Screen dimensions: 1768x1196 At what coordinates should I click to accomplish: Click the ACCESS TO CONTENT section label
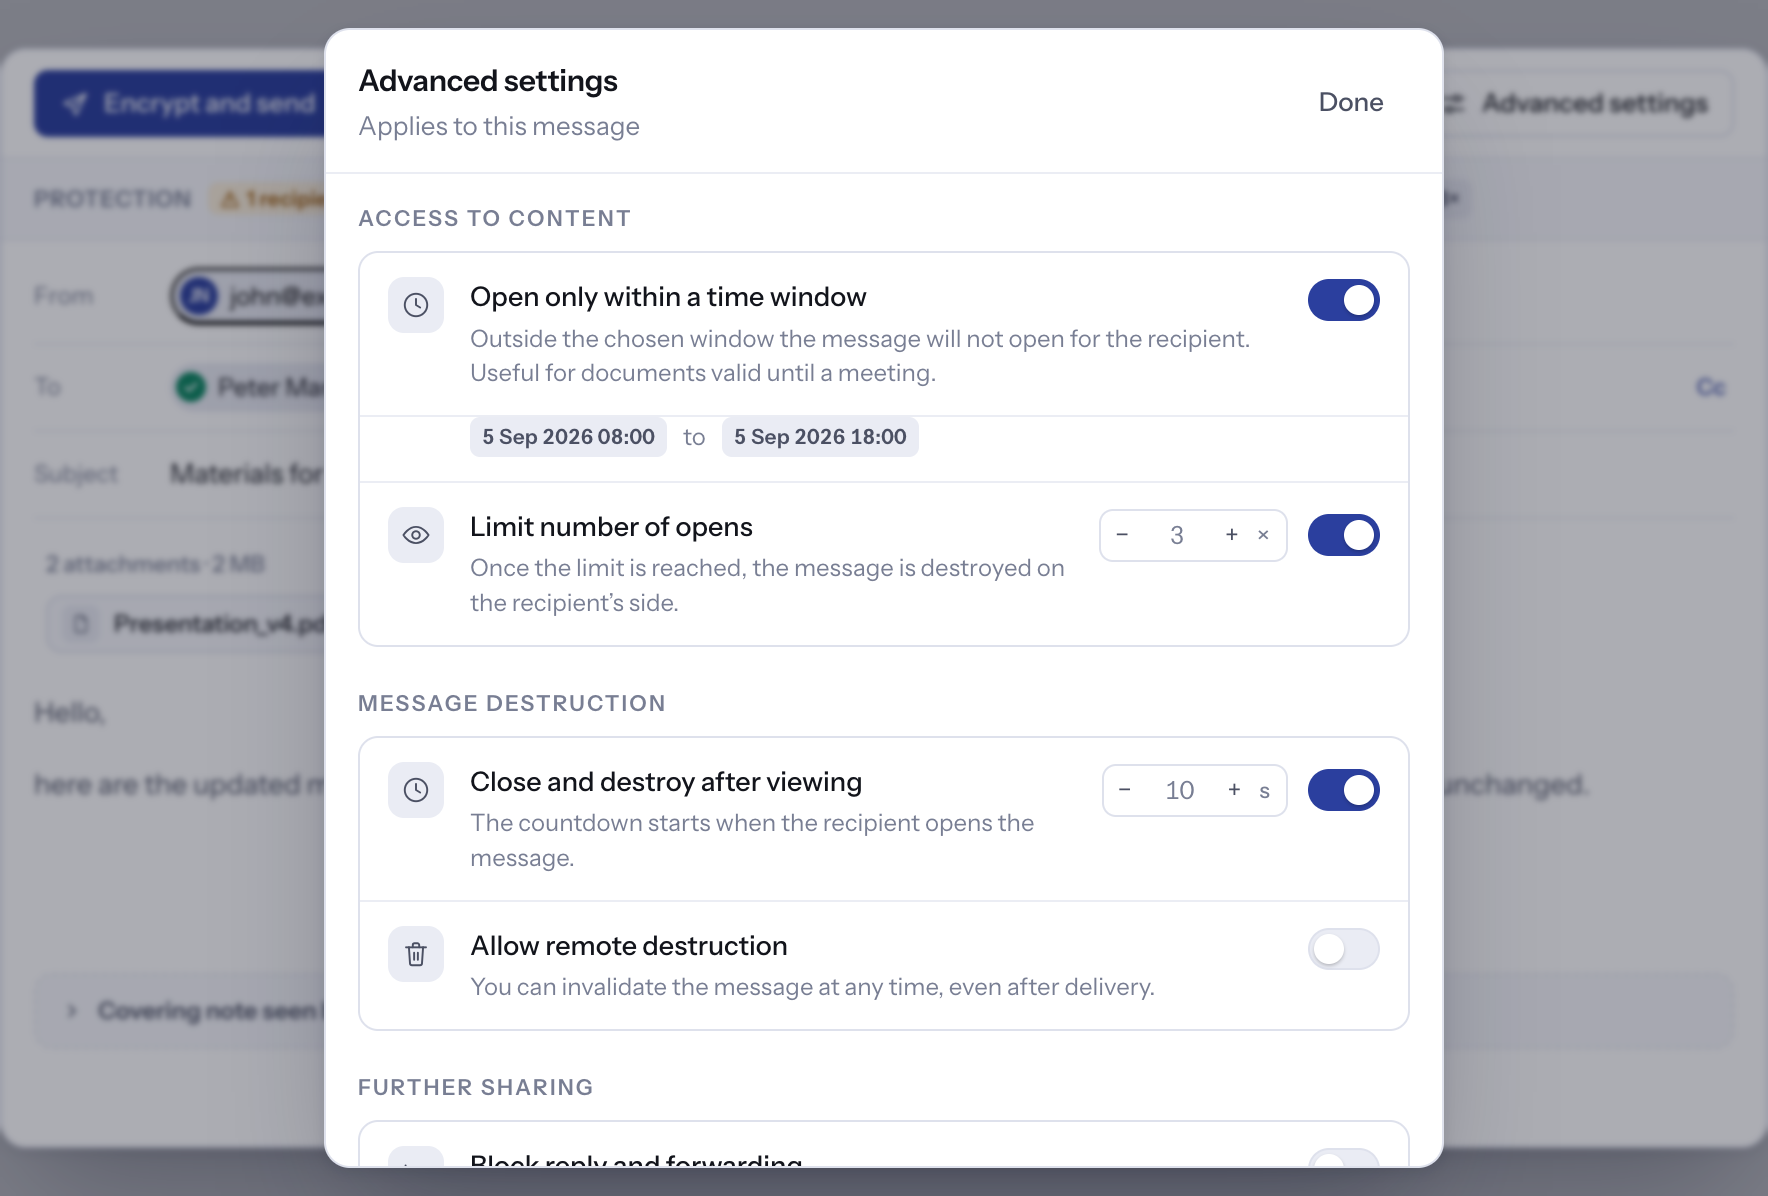(x=494, y=219)
